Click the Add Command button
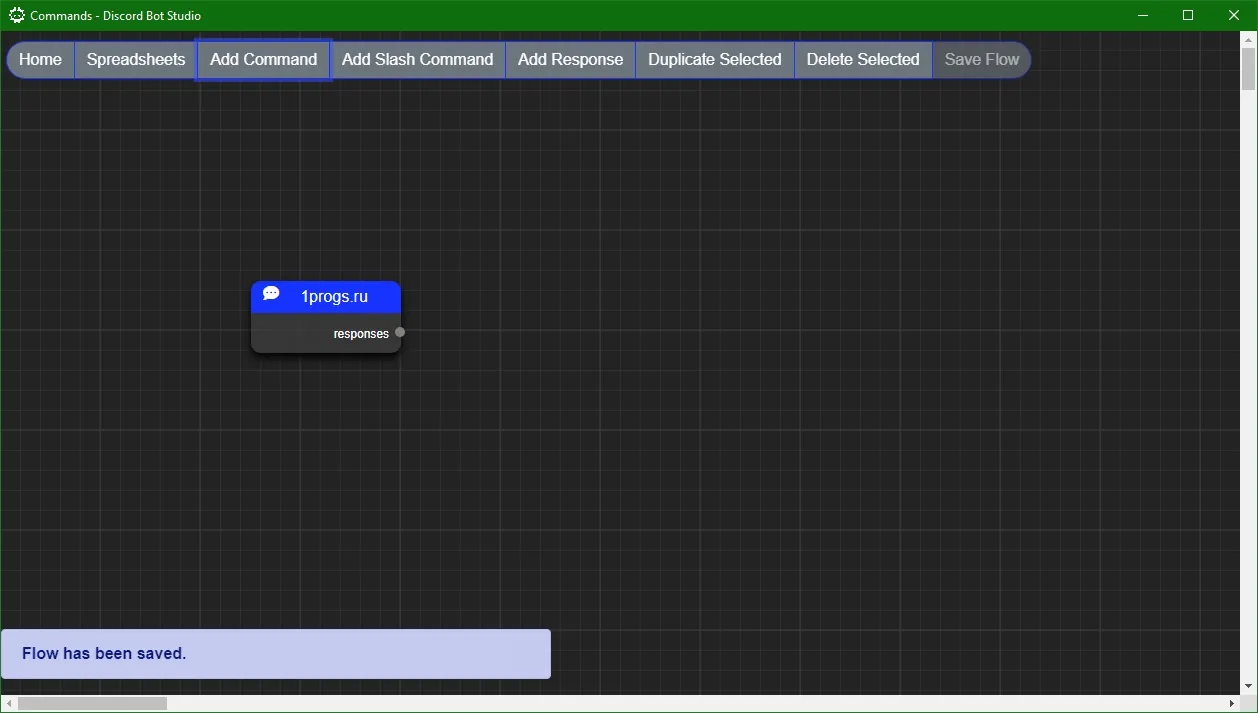1258x713 pixels. [263, 59]
